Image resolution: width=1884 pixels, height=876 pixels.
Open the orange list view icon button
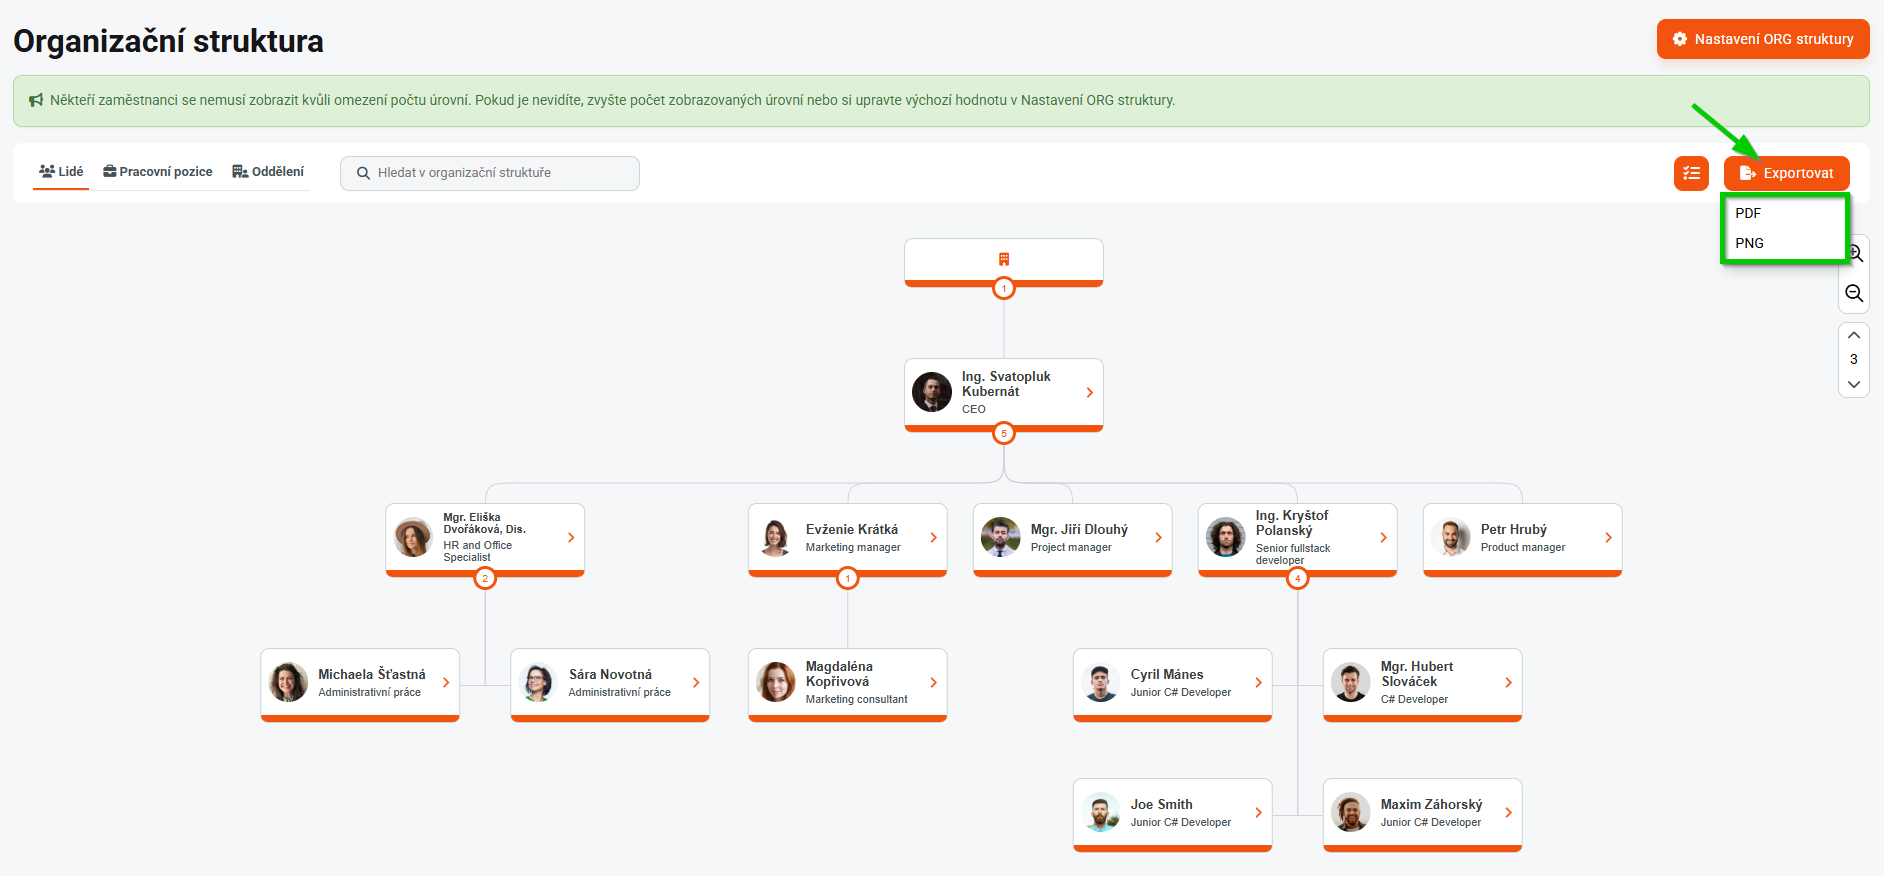coord(1691,173)
